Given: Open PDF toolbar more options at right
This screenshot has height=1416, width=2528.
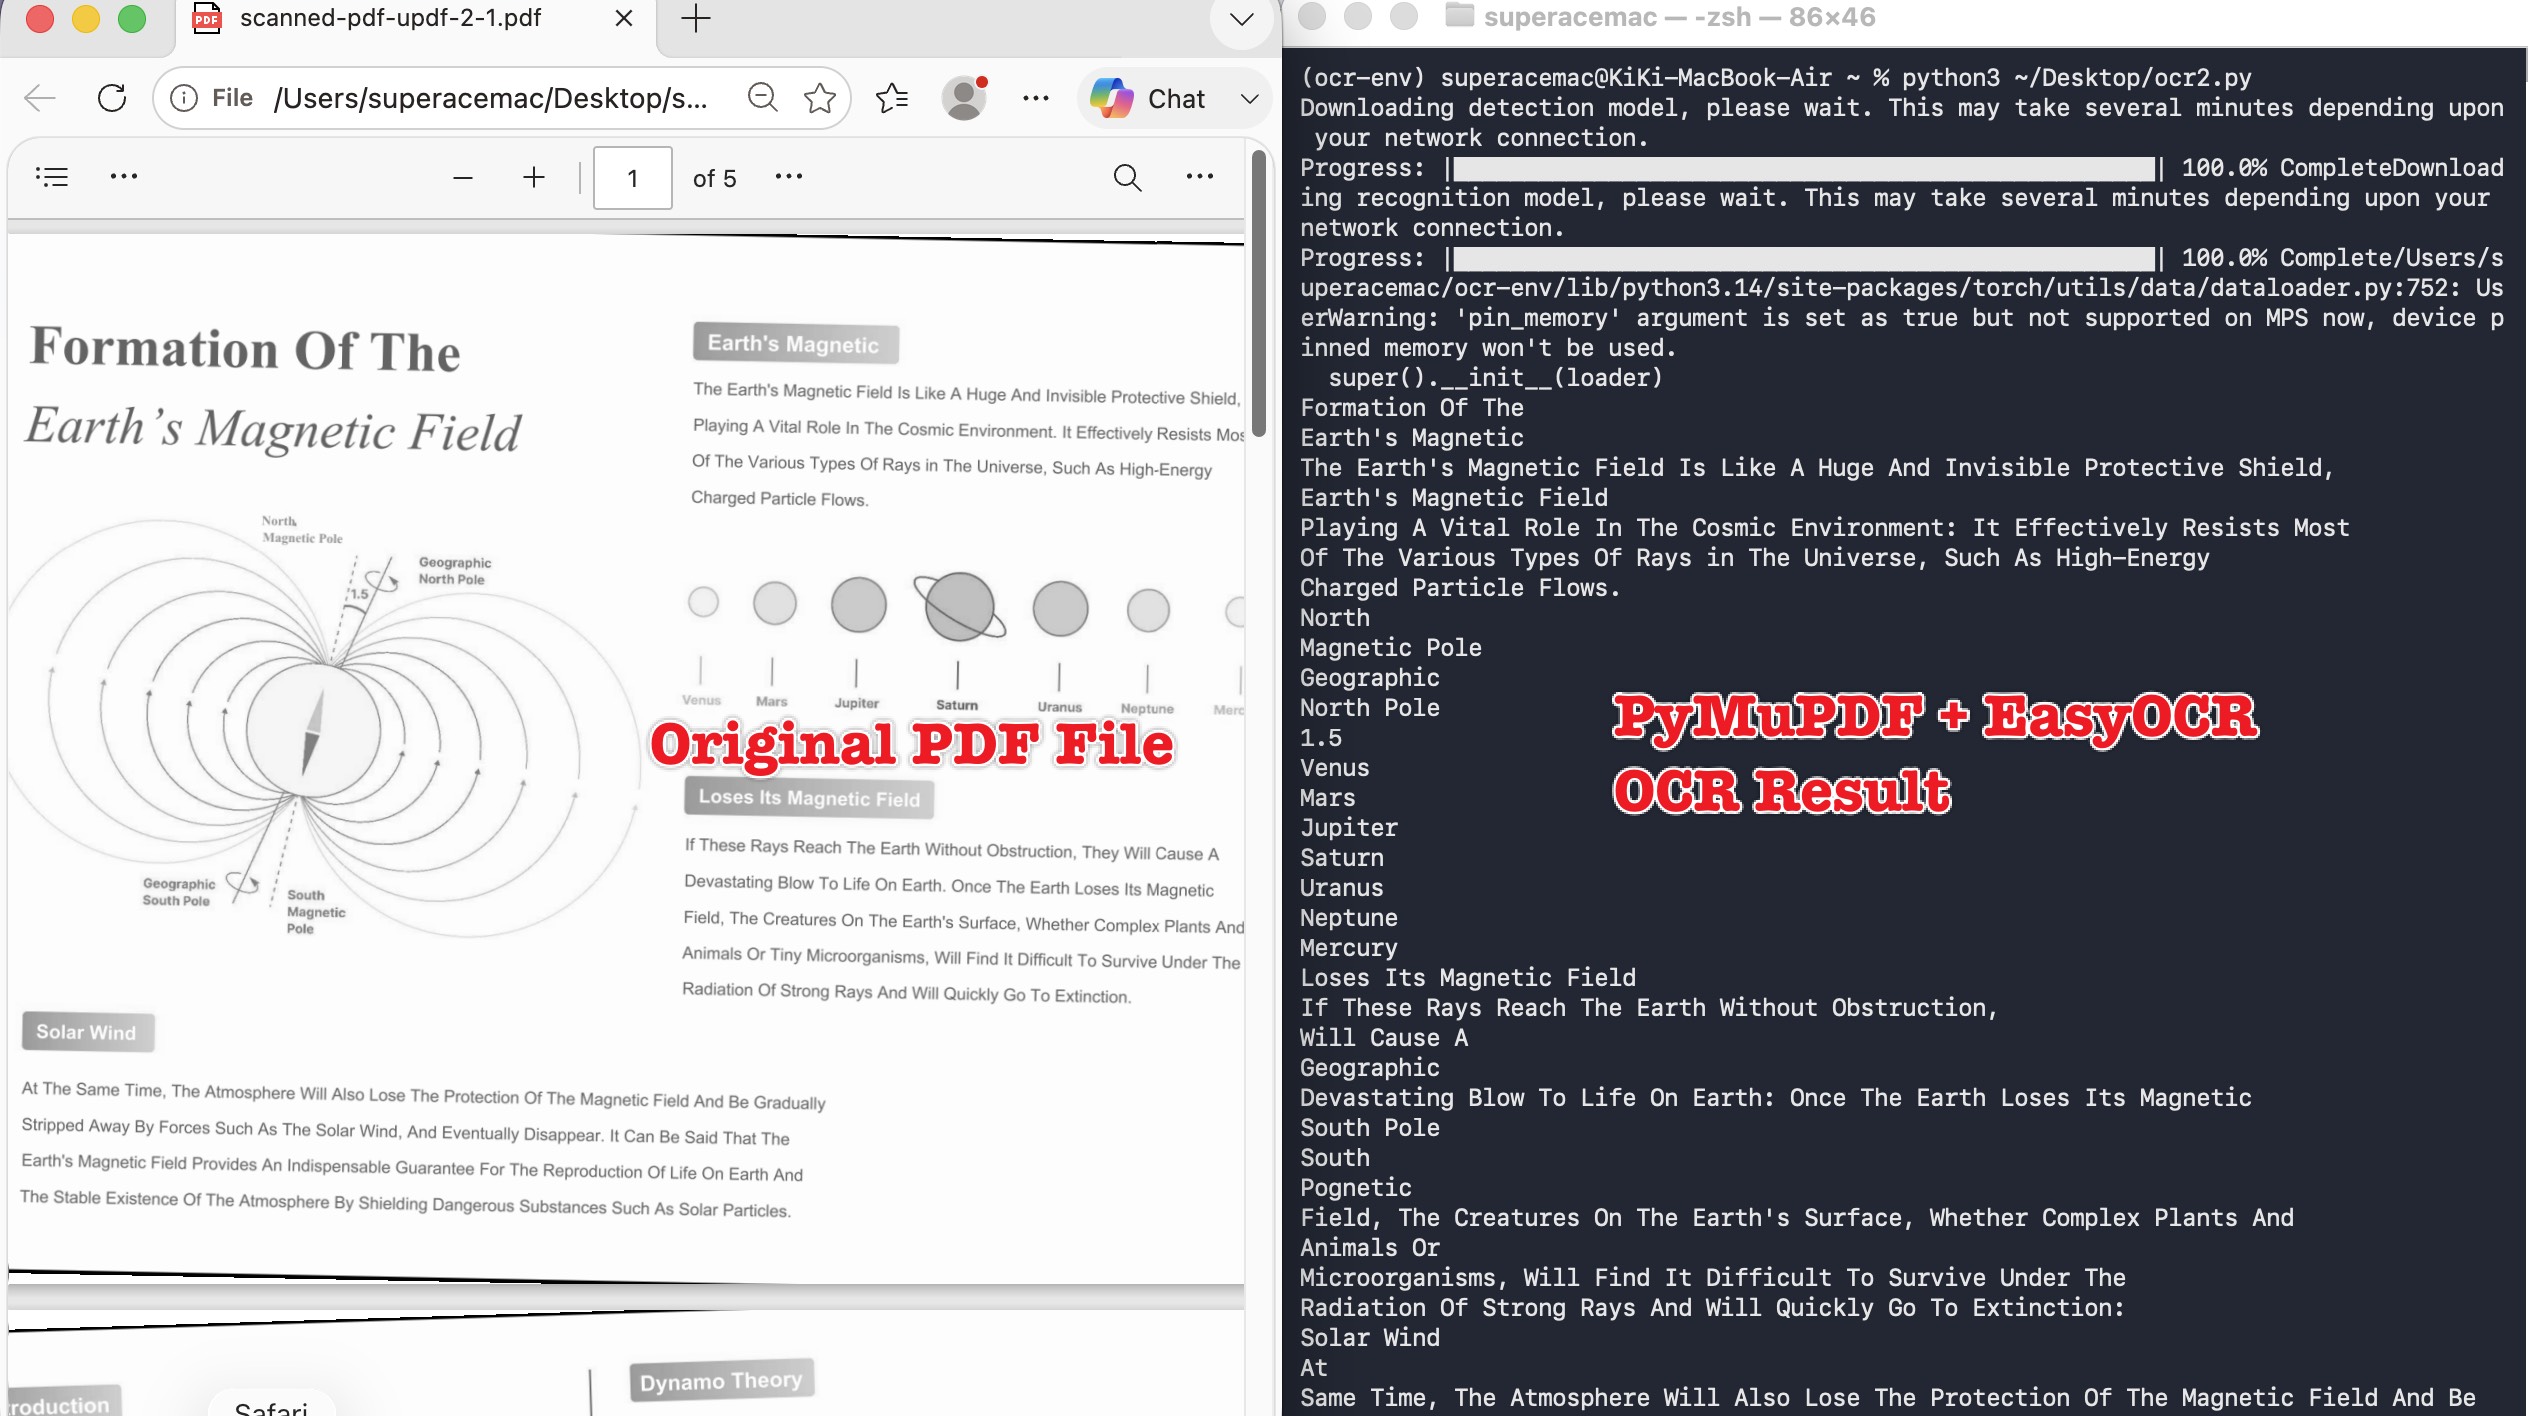Looking at the screenshot, I should click(1200, 177).
